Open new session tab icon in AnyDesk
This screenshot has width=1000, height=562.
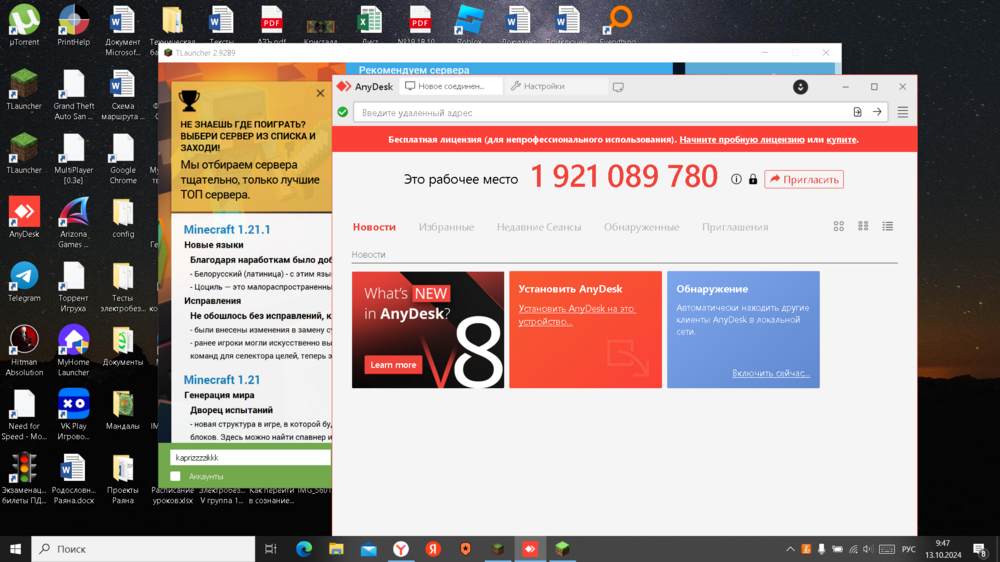click(x=618, y=87)
